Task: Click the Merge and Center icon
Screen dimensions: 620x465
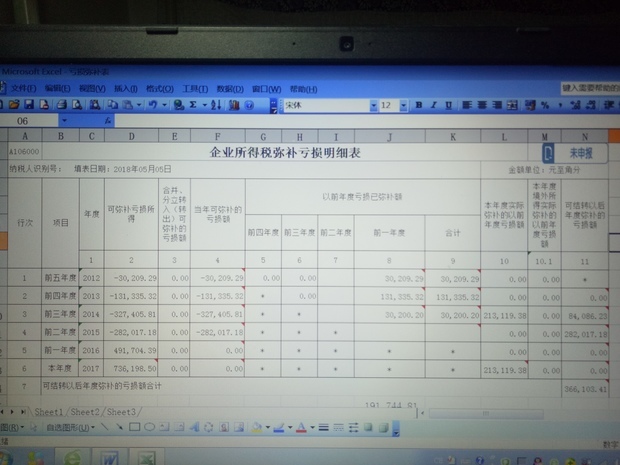Action: coord(512,105)
